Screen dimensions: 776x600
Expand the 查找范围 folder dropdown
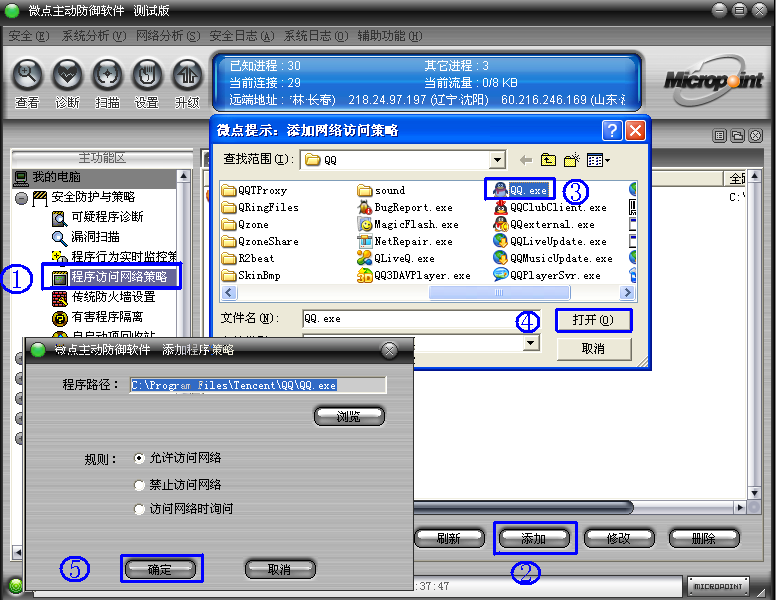[497, 159]
